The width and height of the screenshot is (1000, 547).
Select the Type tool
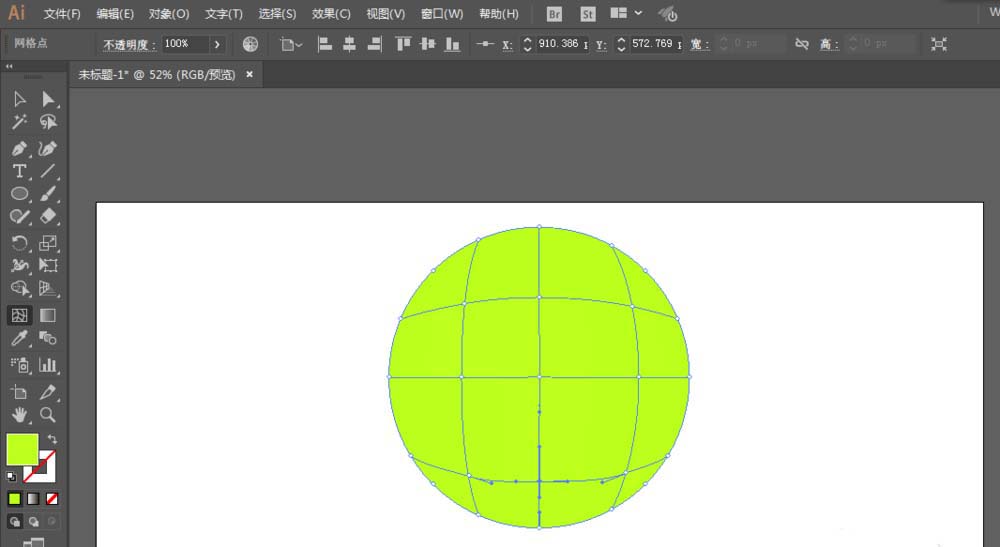(19, 171)
